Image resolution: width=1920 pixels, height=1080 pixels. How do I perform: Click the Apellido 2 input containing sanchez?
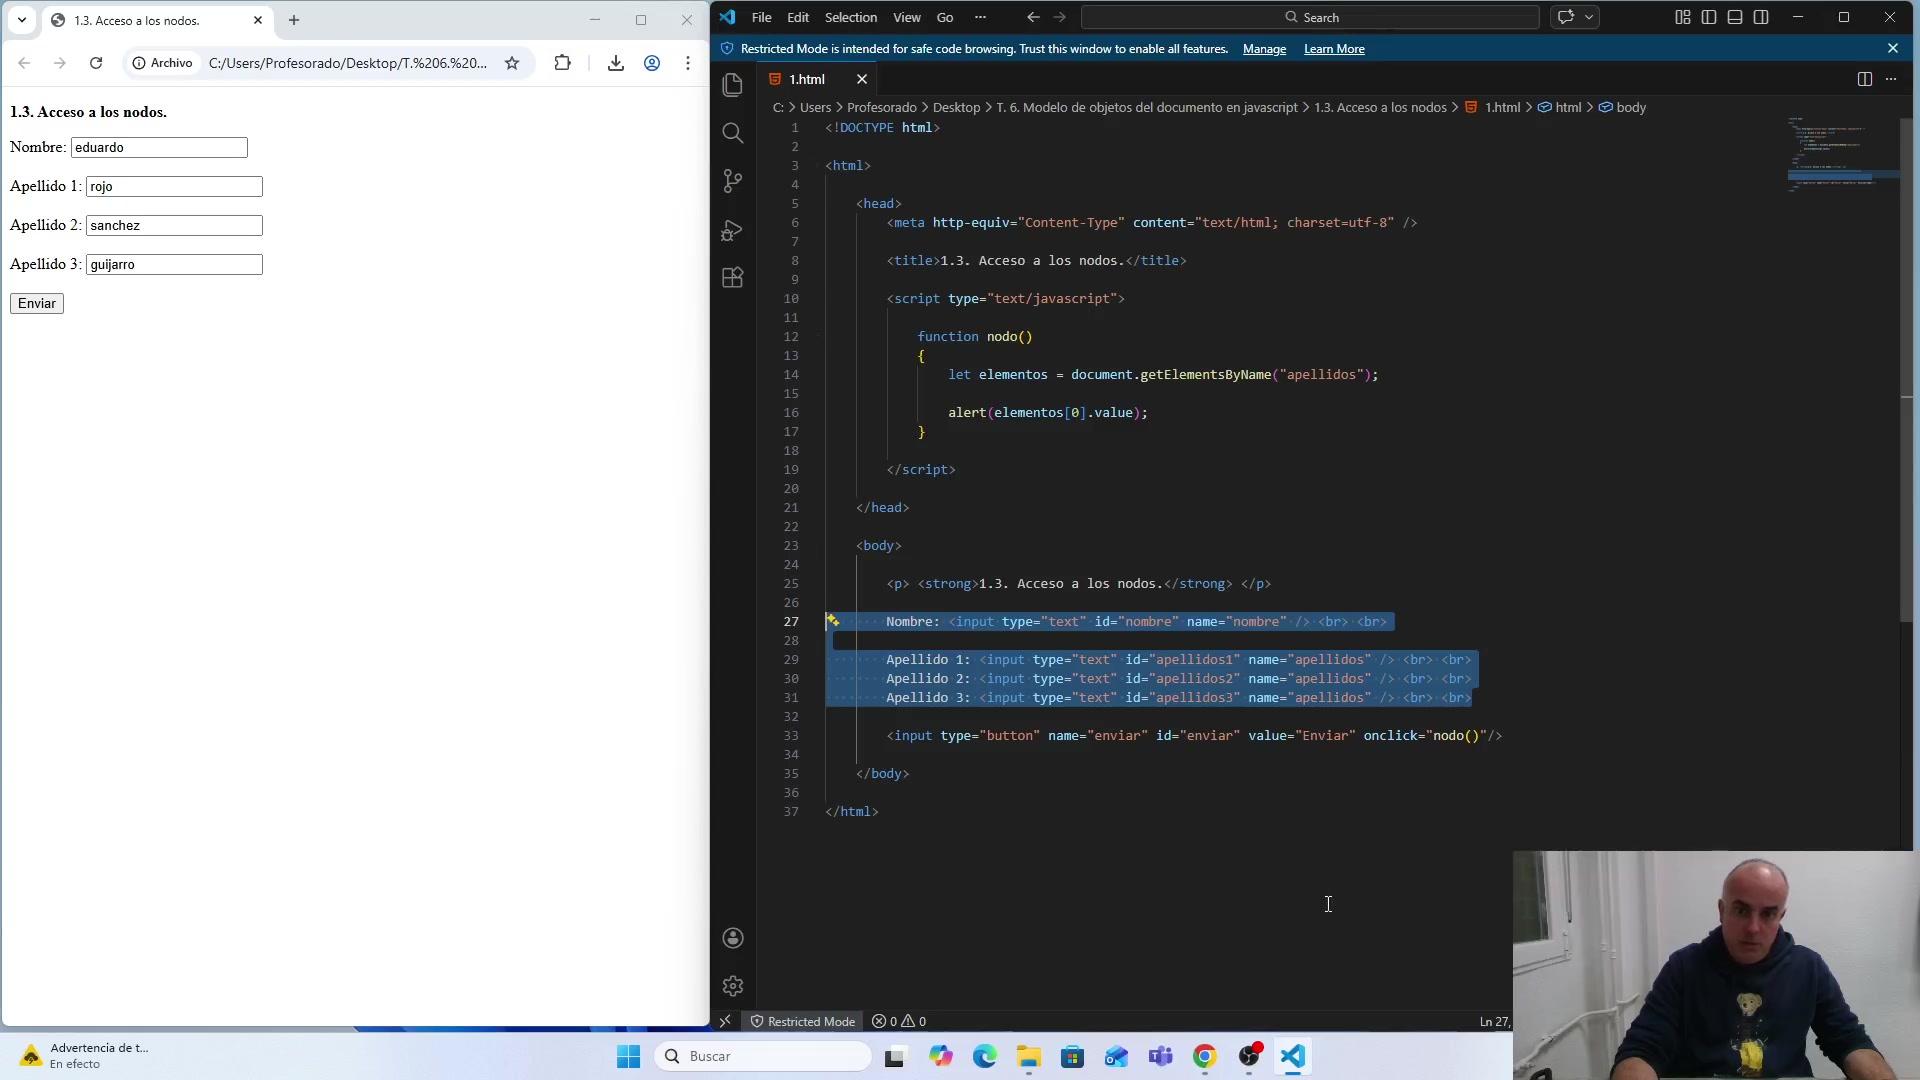tap(174, 225)
